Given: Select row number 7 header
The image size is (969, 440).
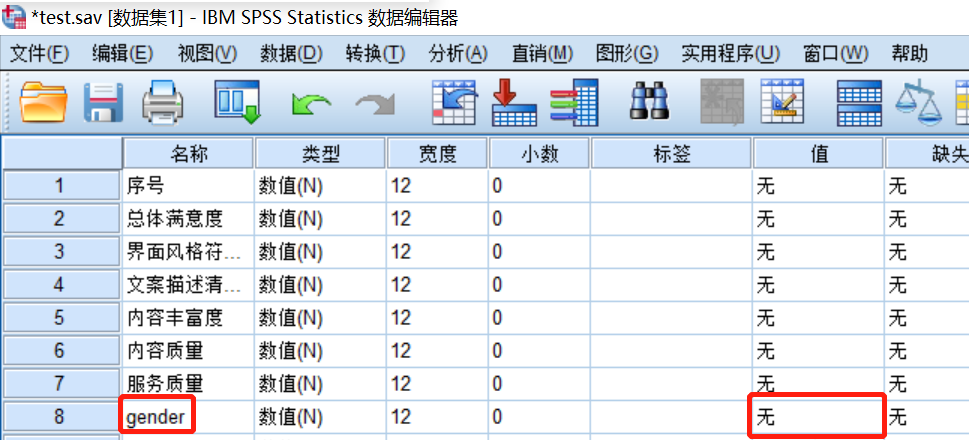Looking at the screenshot, I should click(61, 384).
